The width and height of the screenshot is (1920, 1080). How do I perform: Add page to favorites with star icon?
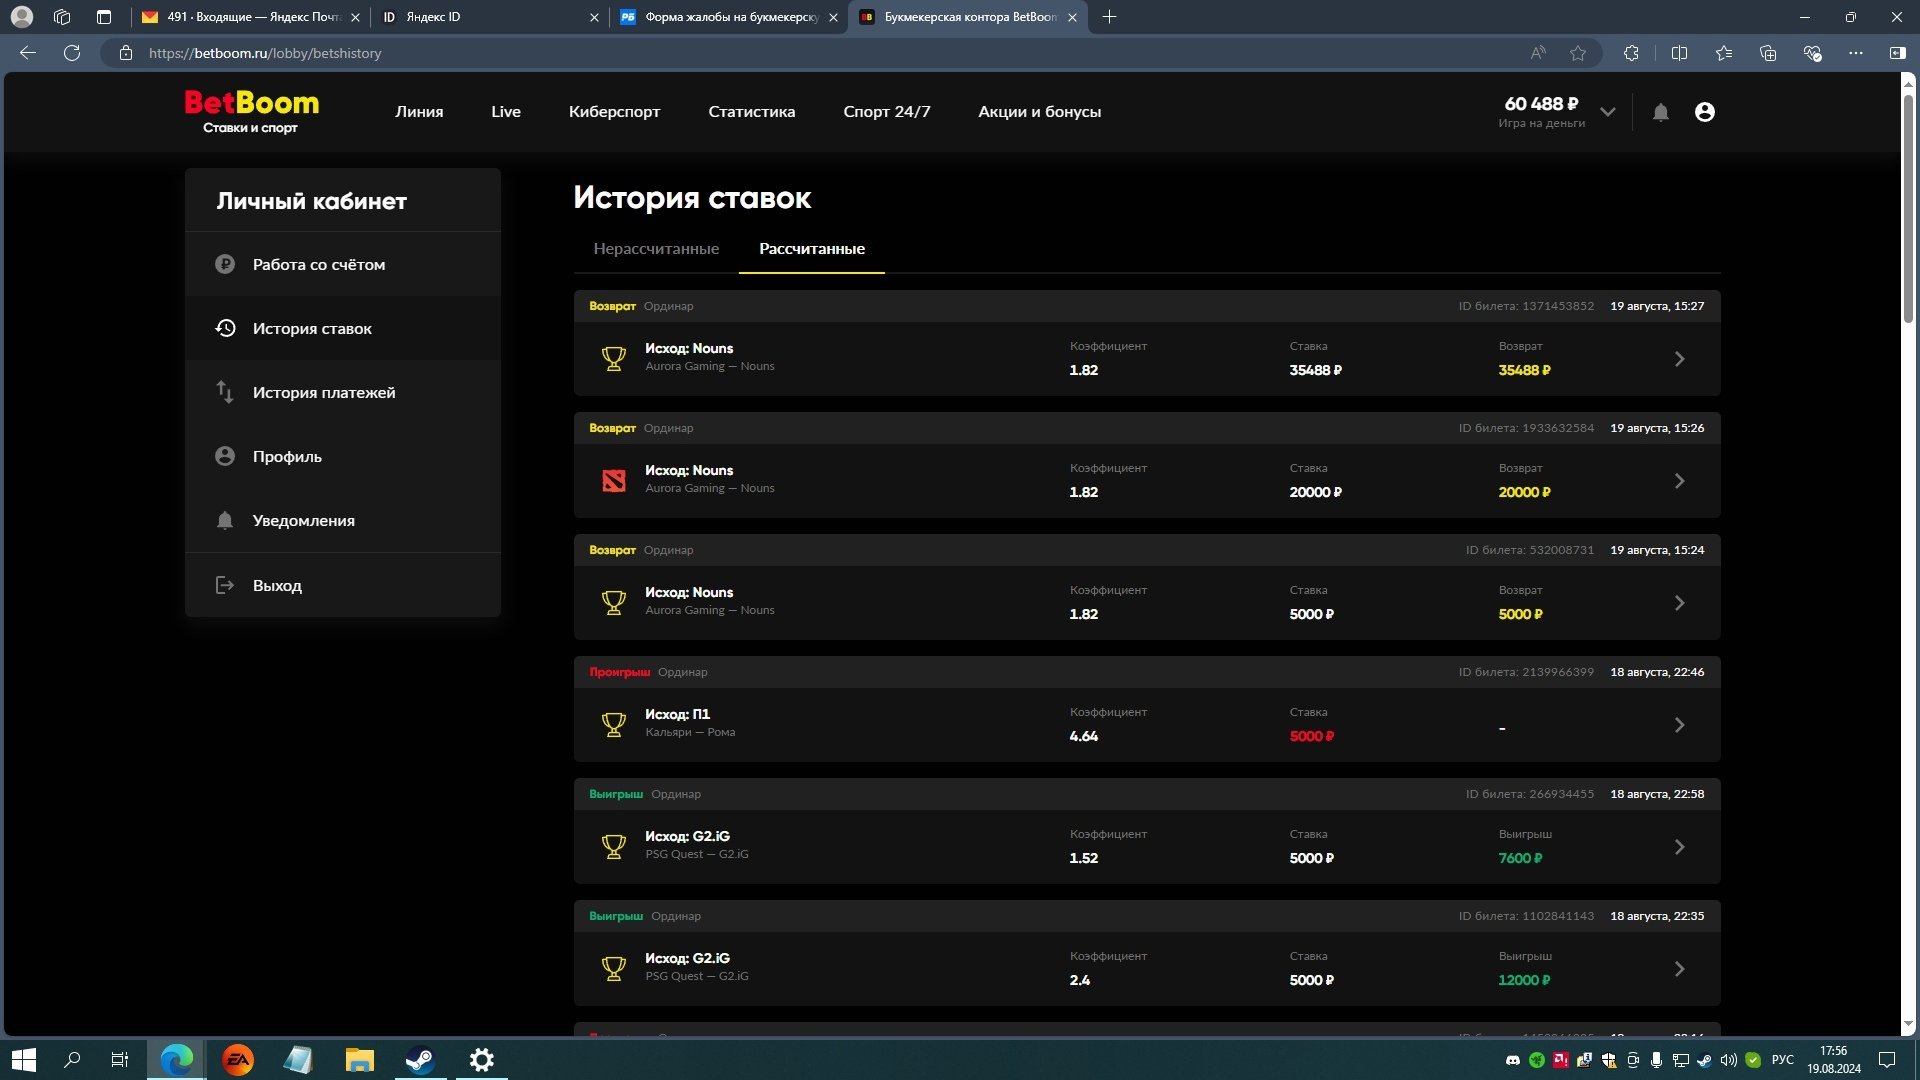(1578, 53)
